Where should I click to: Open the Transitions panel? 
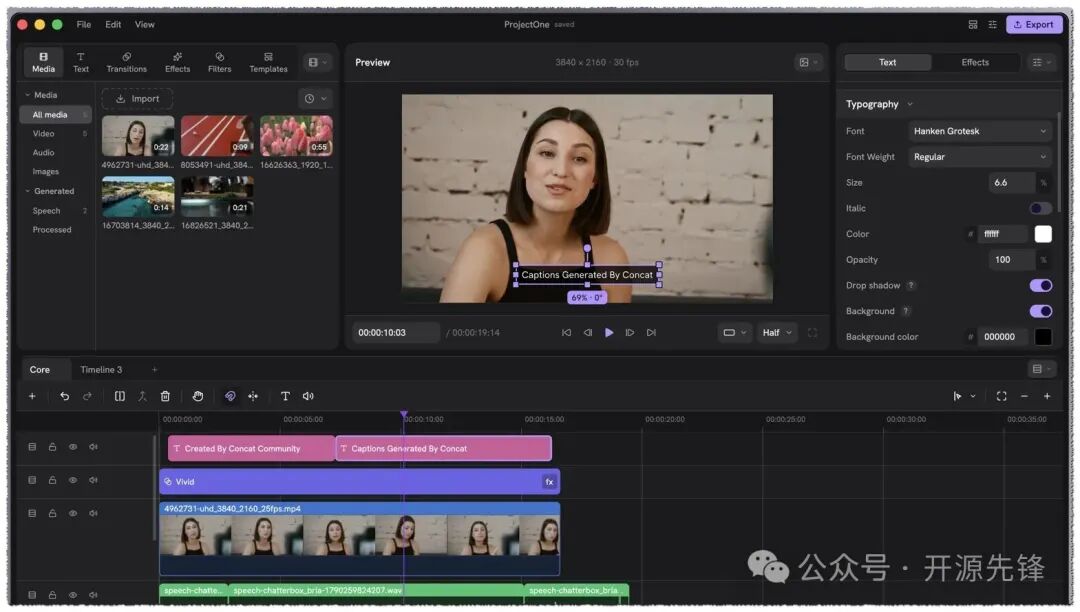click(x=127, y=62)
